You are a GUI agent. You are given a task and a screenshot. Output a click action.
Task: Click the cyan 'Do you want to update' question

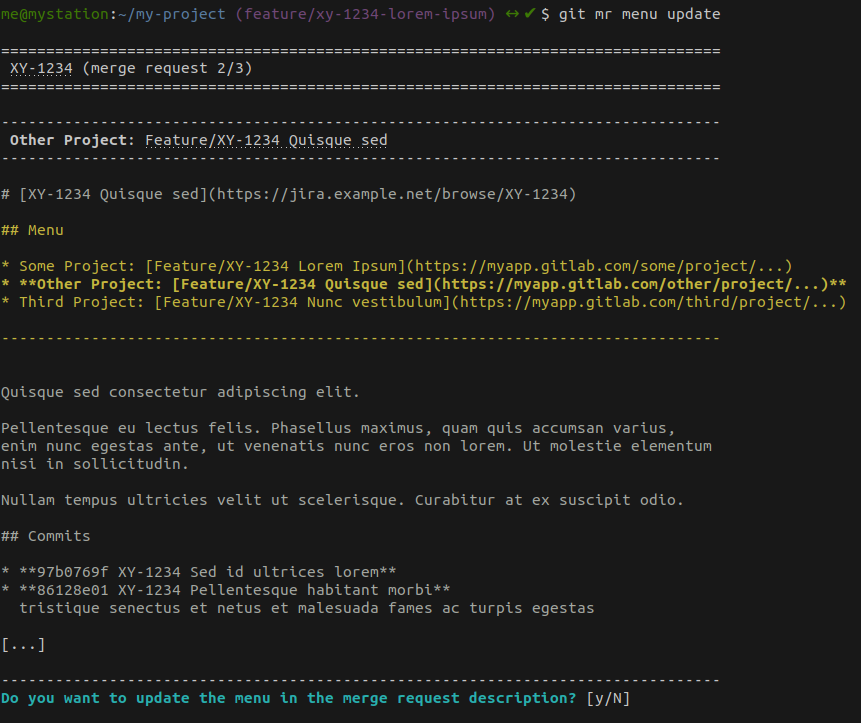click(288, 698)
